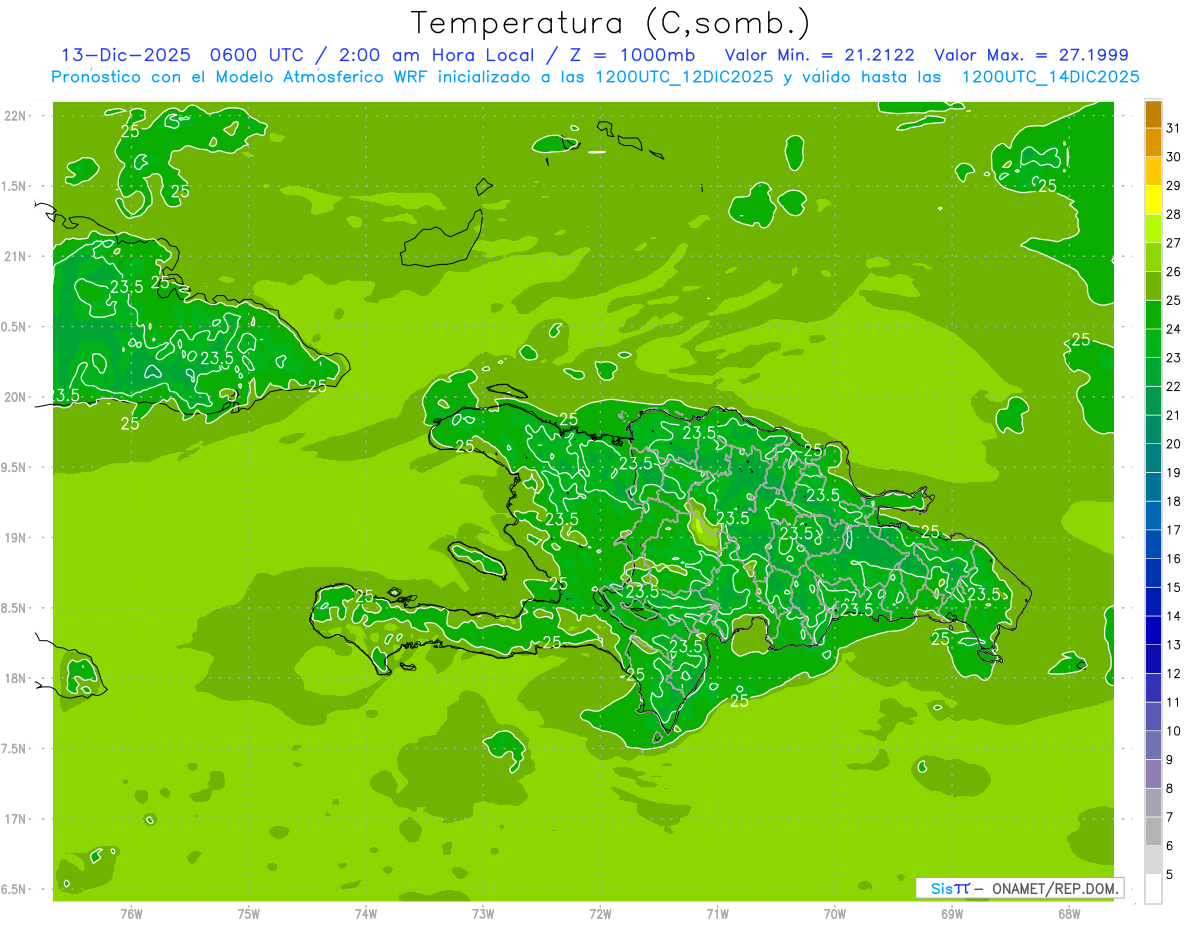Click legend value "29"
The height and width of the screenshot is (927, 1200).
[x=1173, y=185]
